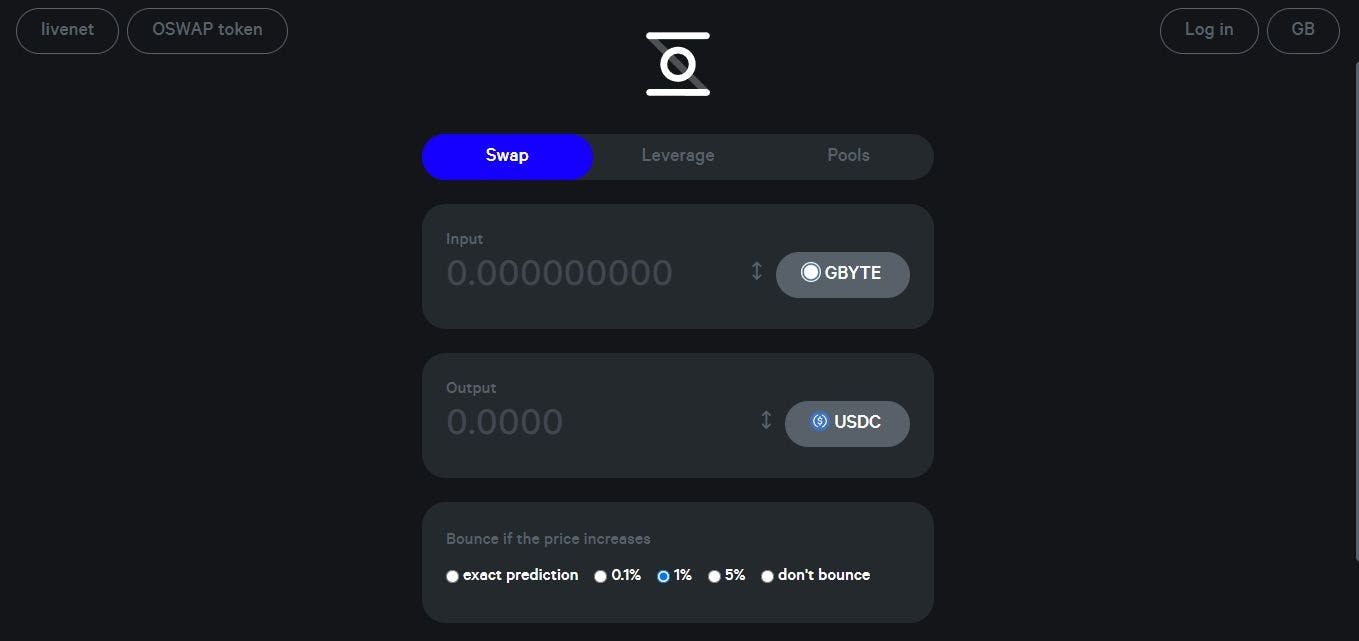This screenshot has height=641, width=1359.
Task: Open the GB language selector
Action: pos(1302,30)
